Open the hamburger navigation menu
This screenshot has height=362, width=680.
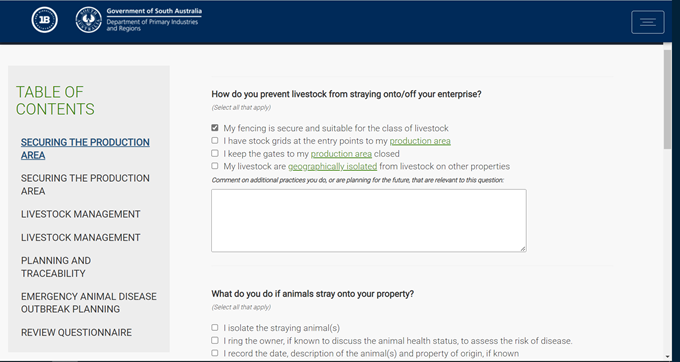click(647, 22)
